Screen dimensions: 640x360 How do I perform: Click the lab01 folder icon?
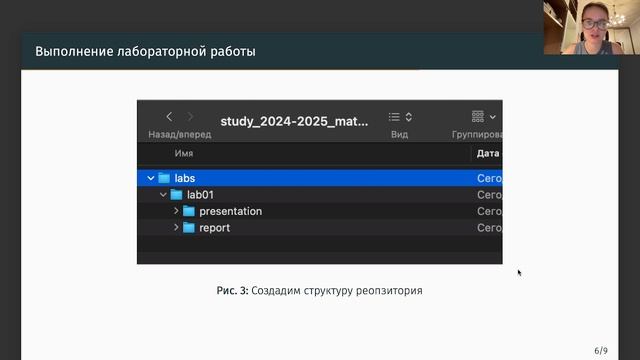pyautogui.click(x=176, y=195)
